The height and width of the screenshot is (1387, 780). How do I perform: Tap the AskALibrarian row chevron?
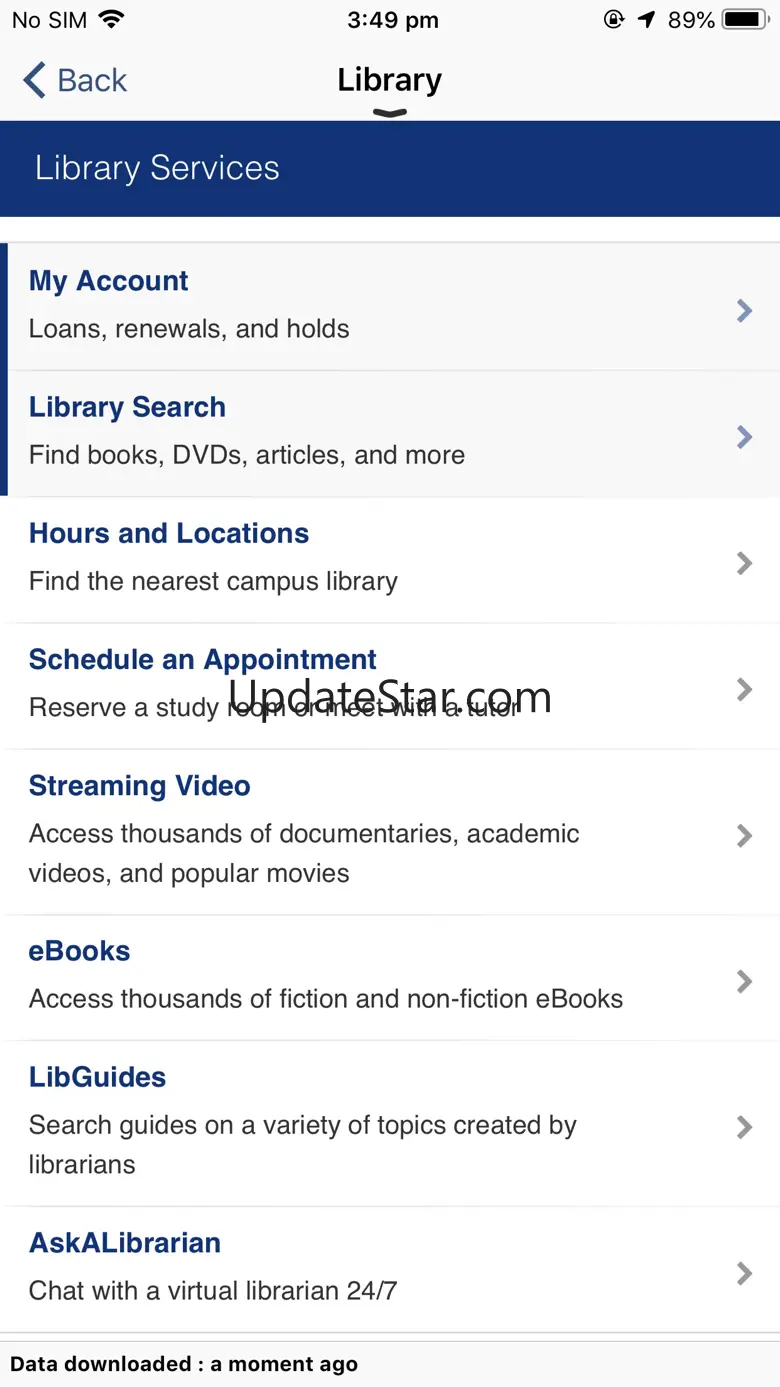click(744, 1273)
